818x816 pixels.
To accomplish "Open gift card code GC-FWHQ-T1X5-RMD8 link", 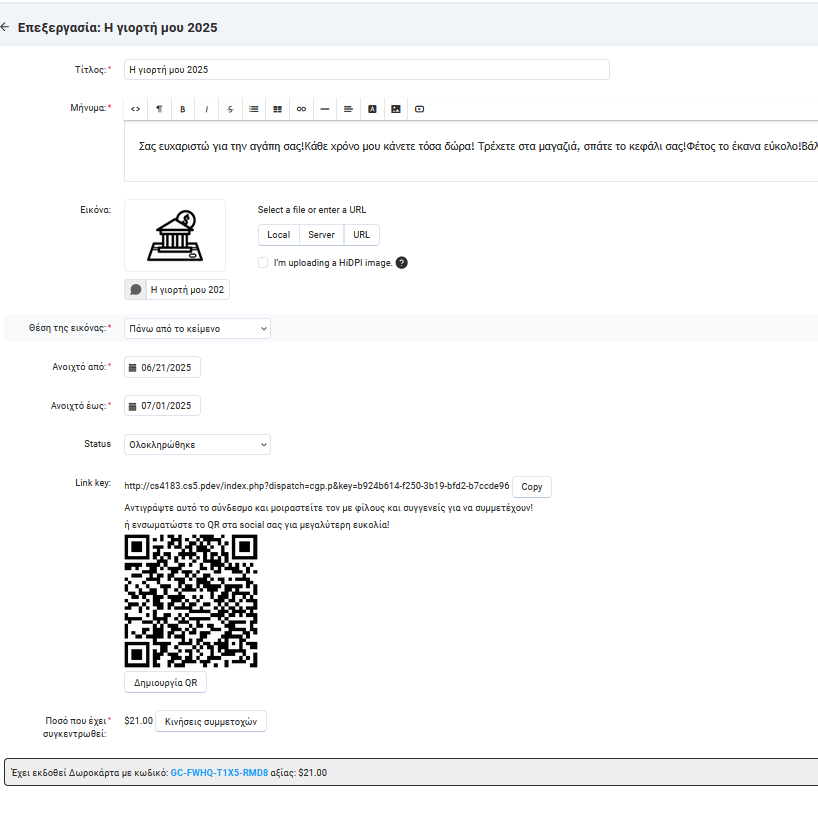I will [x=219, y=773].
